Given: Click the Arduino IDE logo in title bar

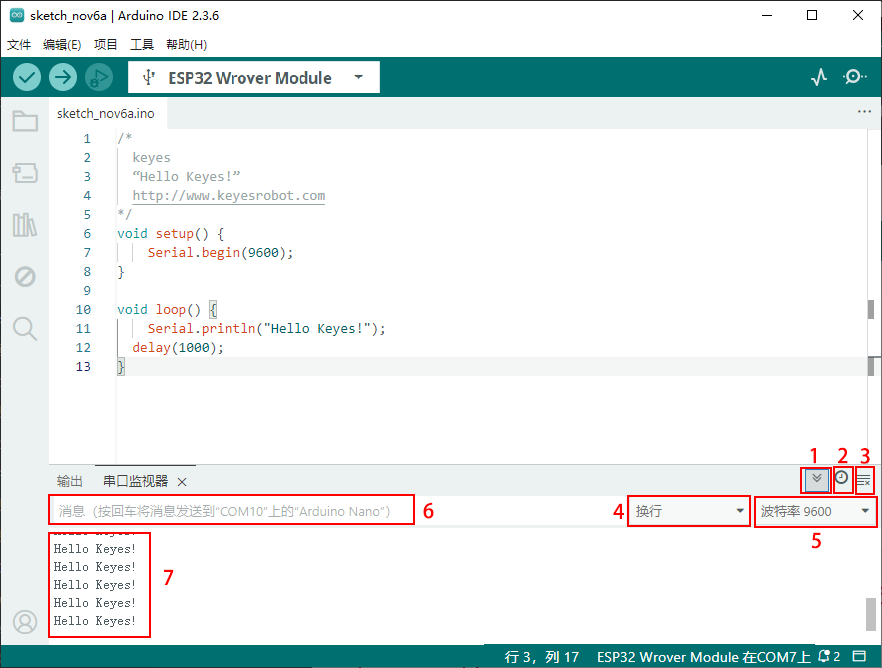Looking at the screenshot, I should pyautogui.click(x=17, y=15).
